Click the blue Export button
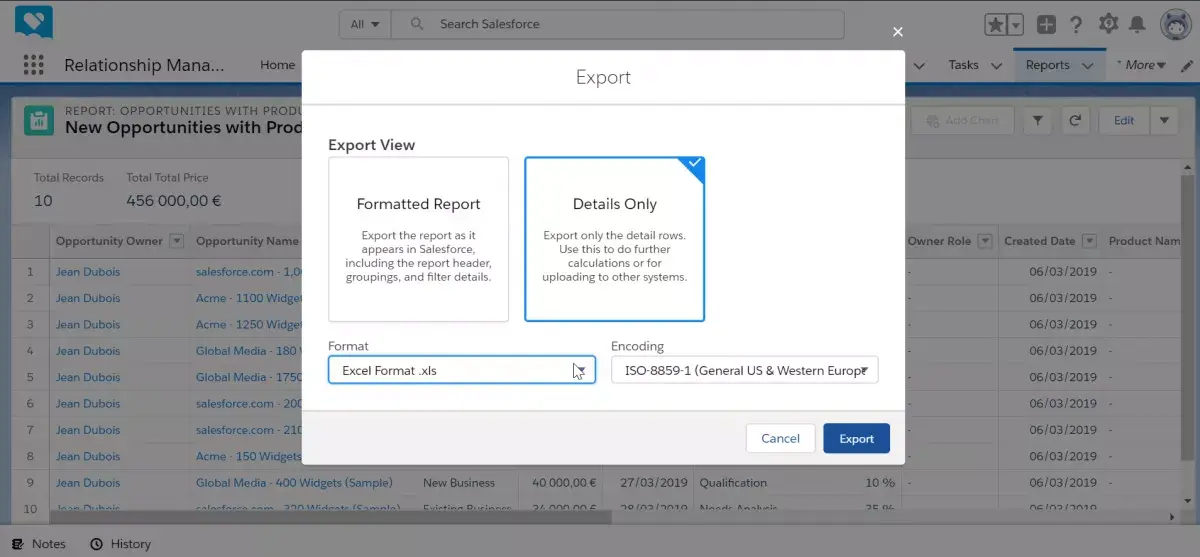Image resolution: width=1200 pixels, height=557 pixels. coord(856,438)
